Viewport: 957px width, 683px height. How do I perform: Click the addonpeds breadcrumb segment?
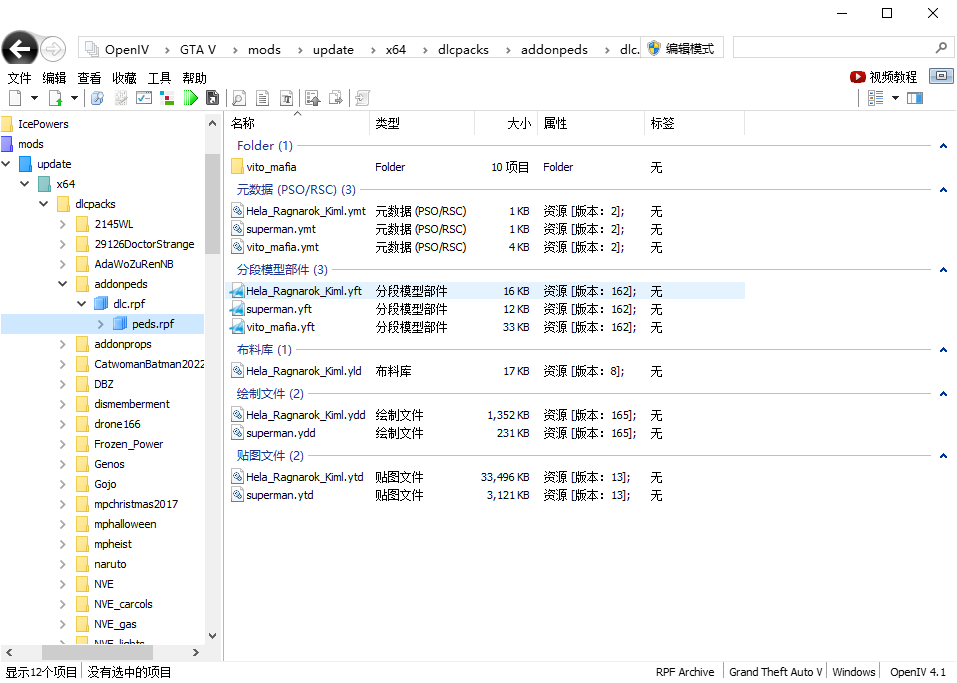[x=554, y=49]
